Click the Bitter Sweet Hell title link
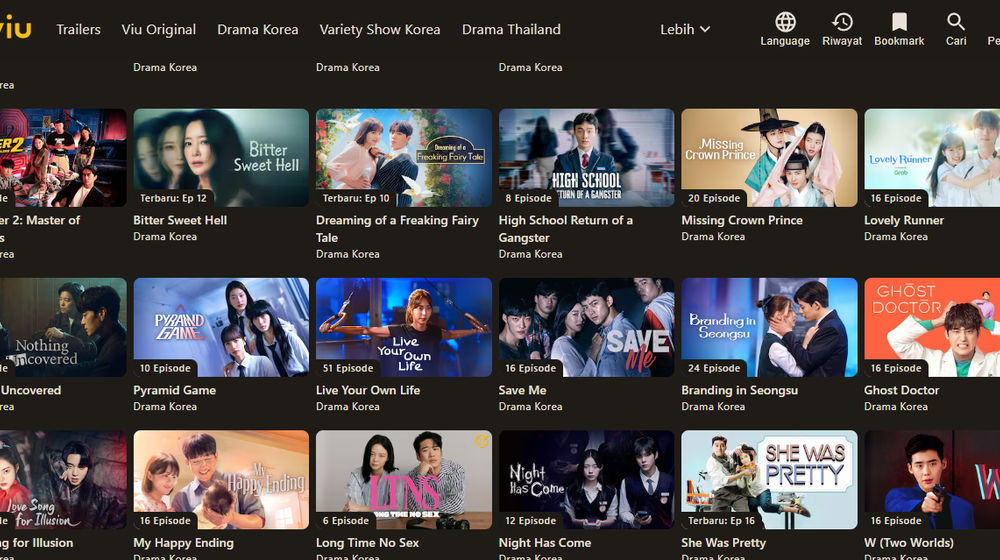Image resolution: width=1000 pixels, height=560 pixels. [180, 220]
